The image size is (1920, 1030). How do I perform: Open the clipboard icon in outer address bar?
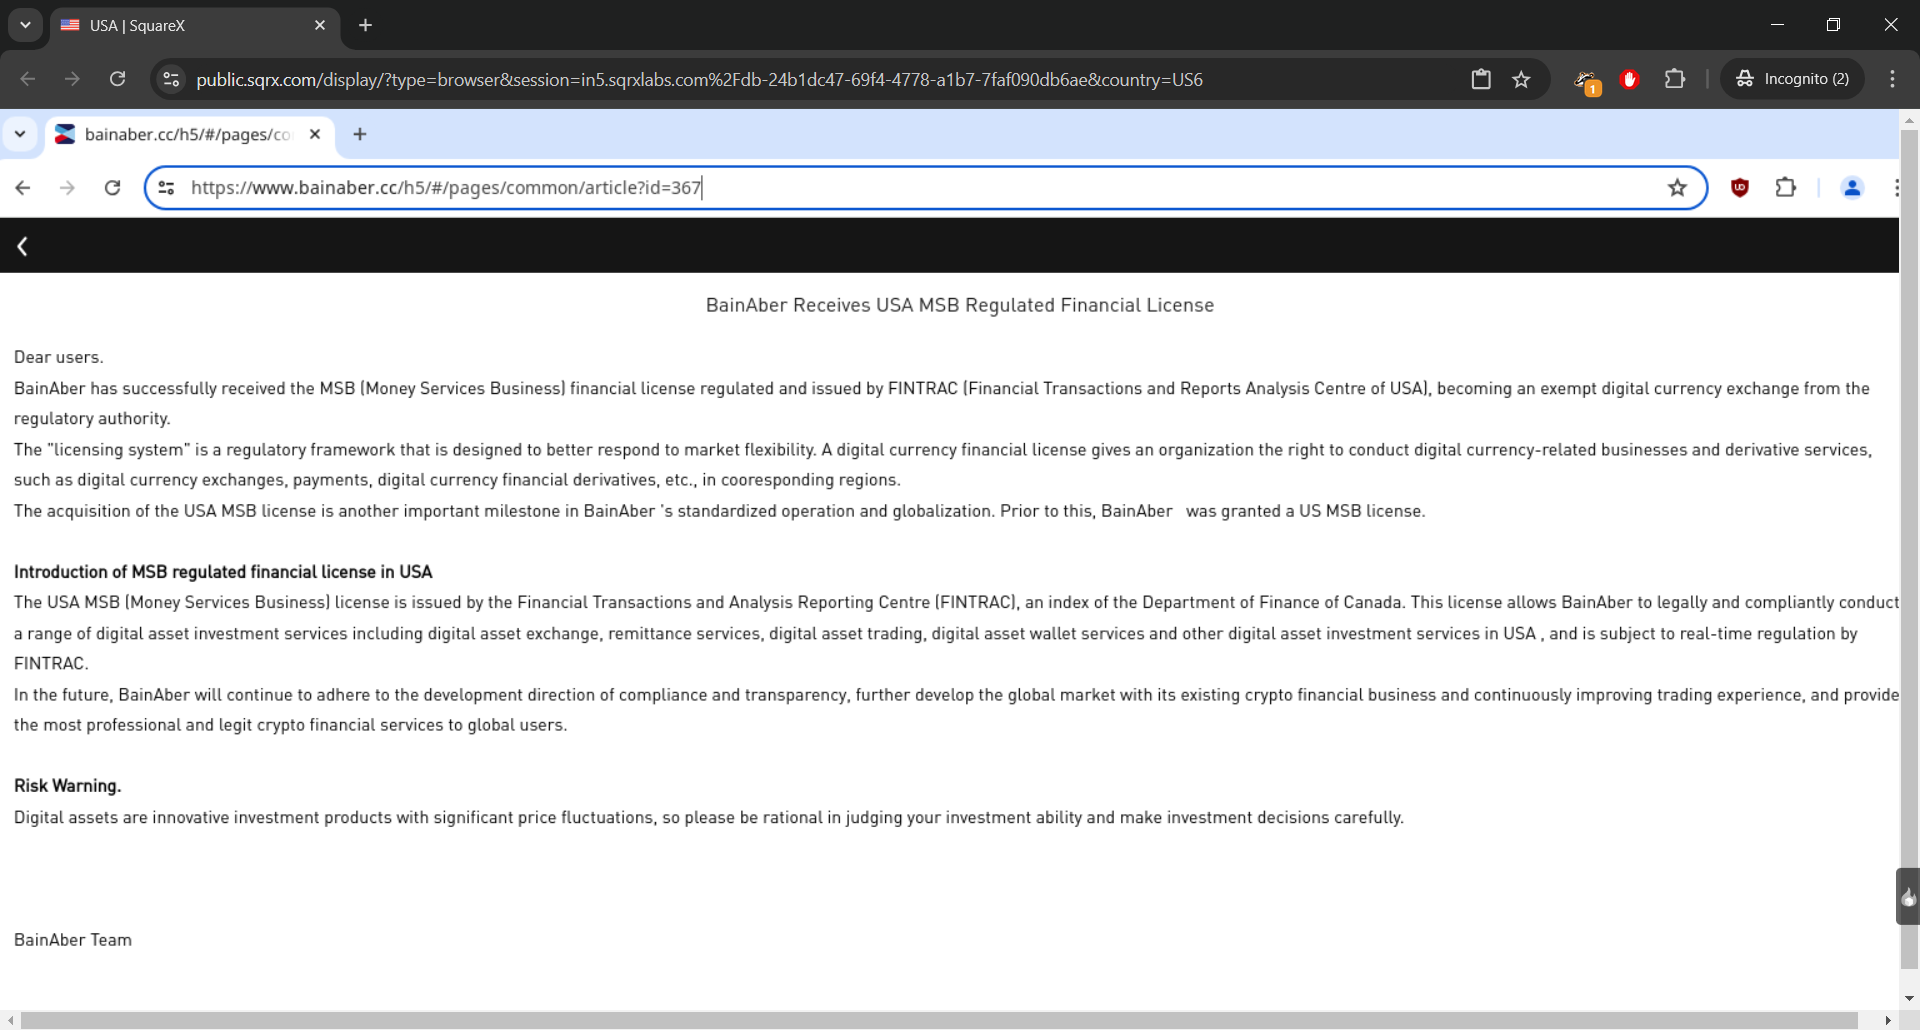[x=1481, y=79]
